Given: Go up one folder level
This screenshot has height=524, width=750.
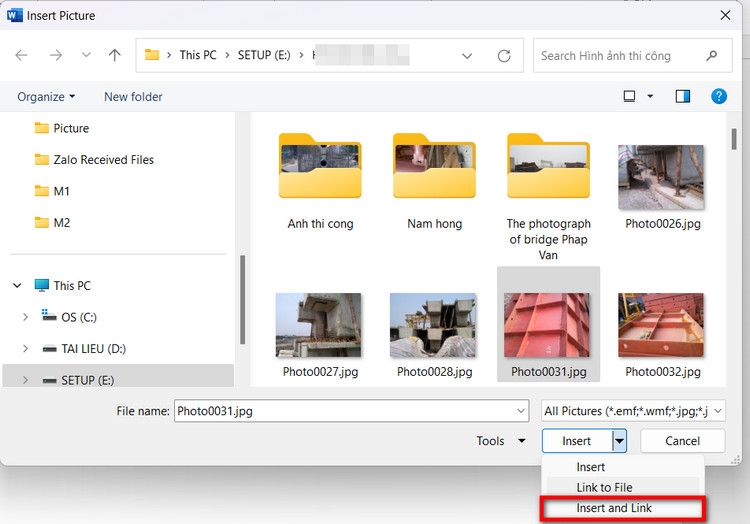Looking at the screenshot, I should pyautogui.click(x=114, y=55).
